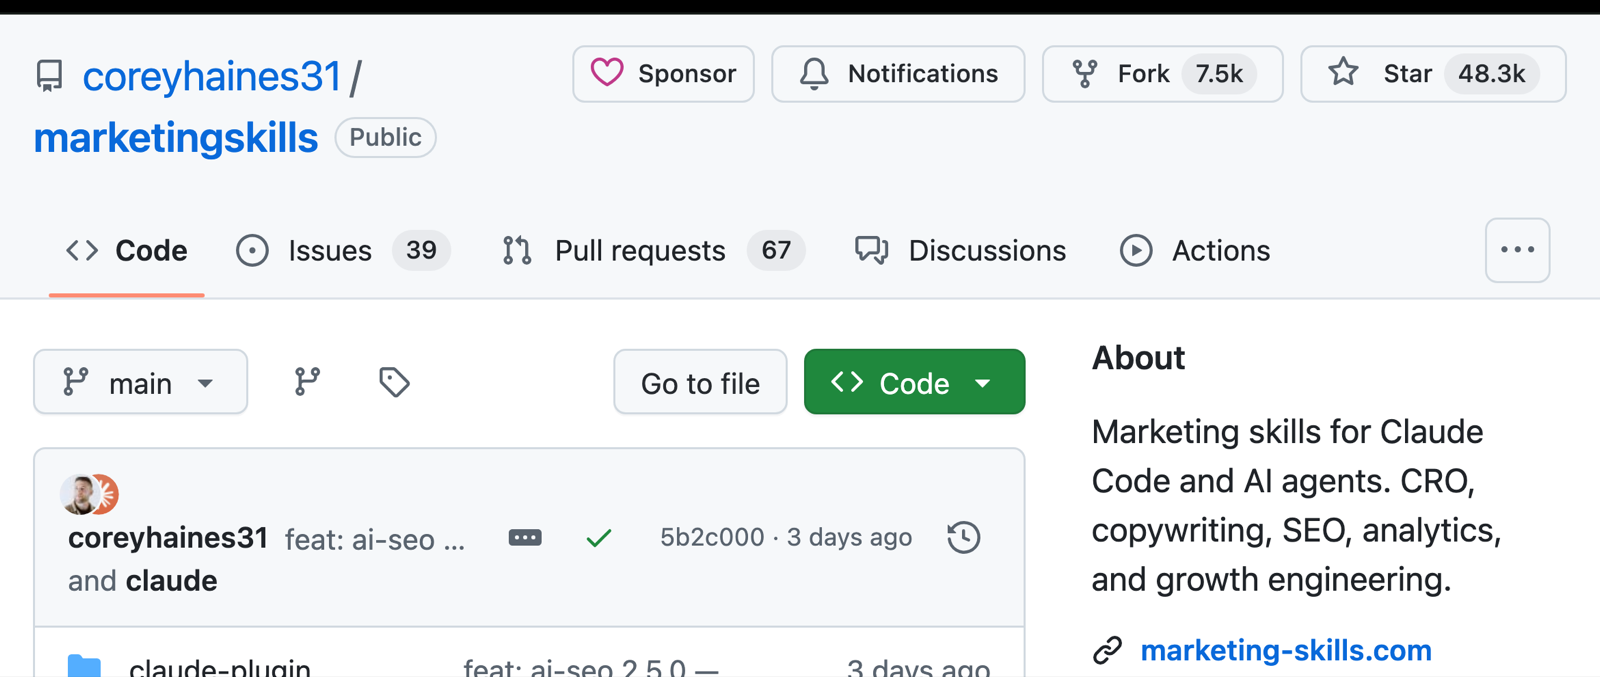
Task: Click the commit author avatars
Action: point(90,494)
